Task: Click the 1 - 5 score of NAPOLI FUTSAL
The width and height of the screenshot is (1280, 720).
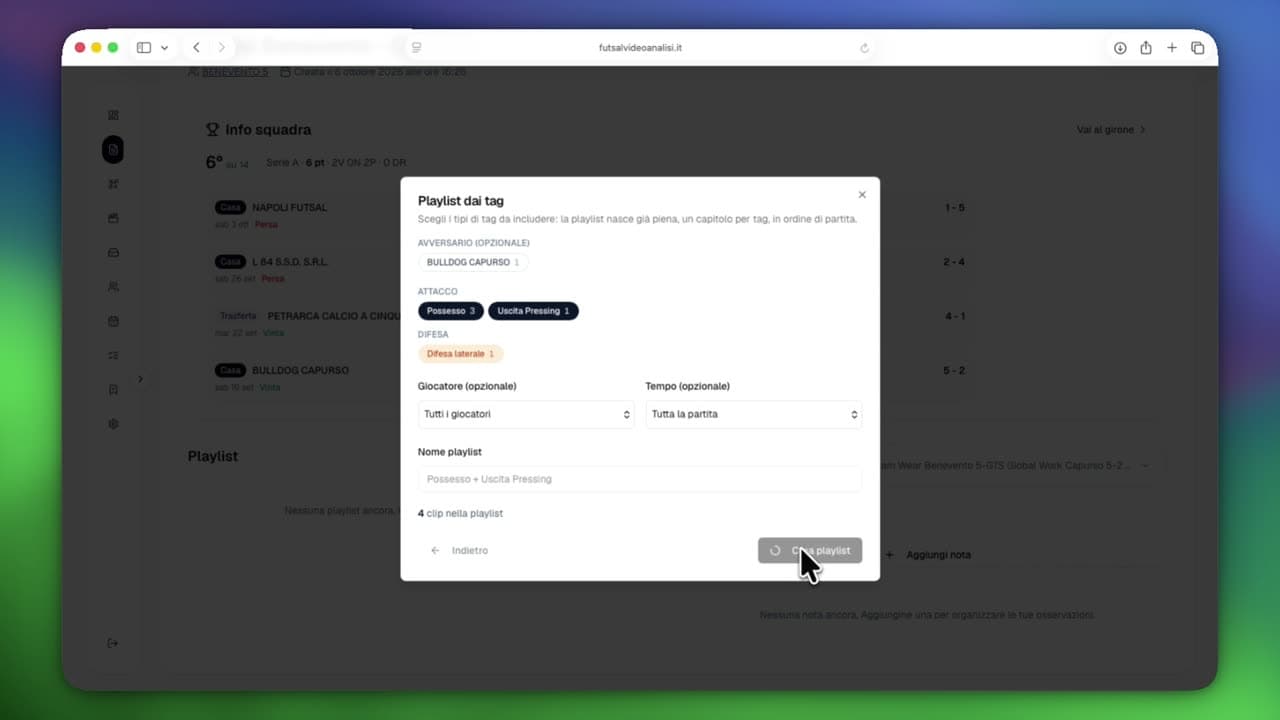Action: coord(954,208)
